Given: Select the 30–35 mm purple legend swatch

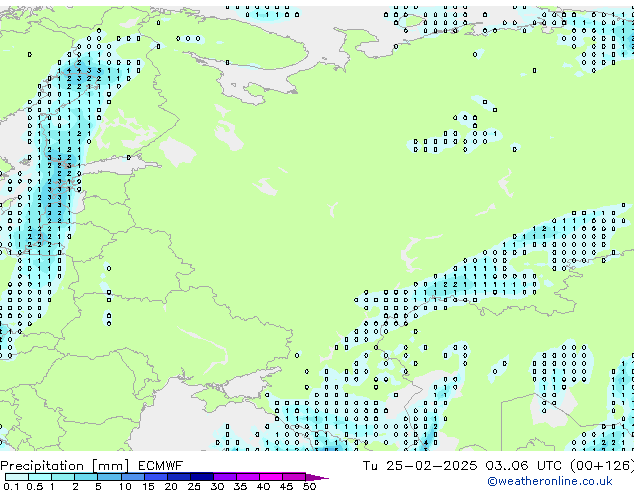Looking at the screenshot, I should (x=224, y=477).
